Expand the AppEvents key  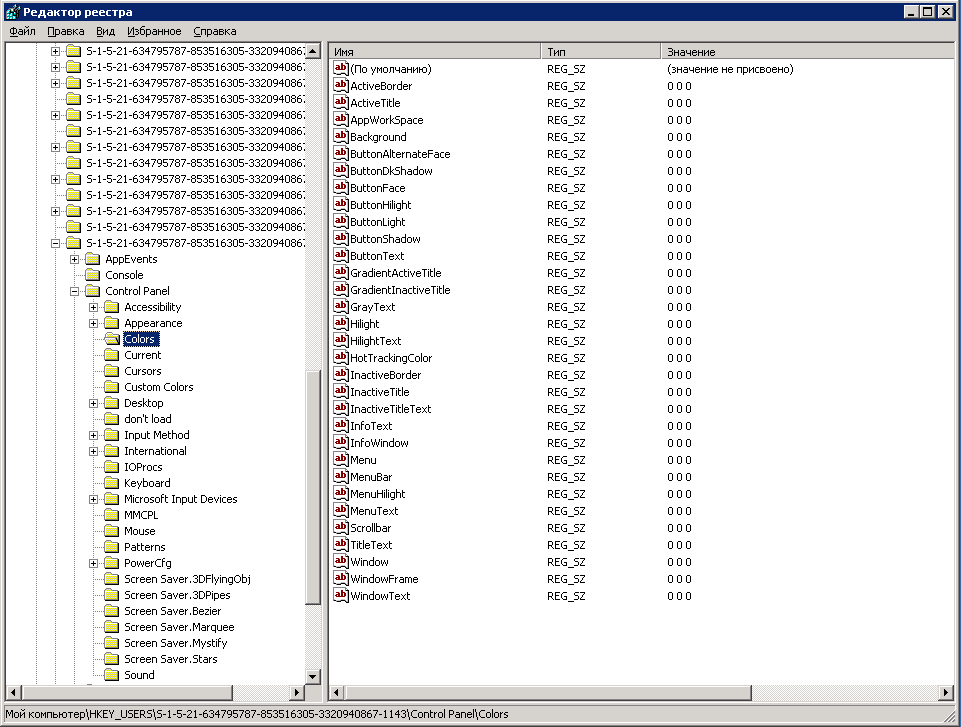[x=74, y=259]
